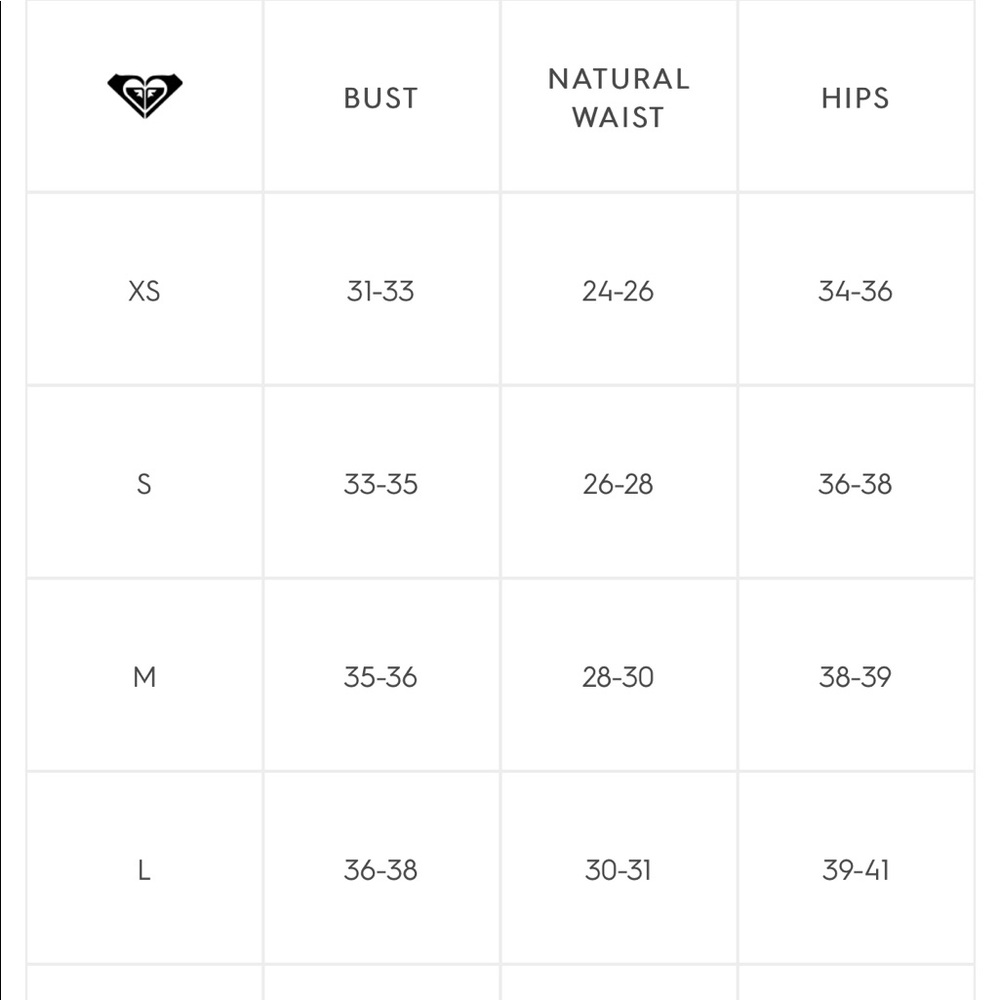Image resolution: width=1000 pixels, height=1000 pixels.
Task: Click the L hips value 39-41
Action: (855, 870)
